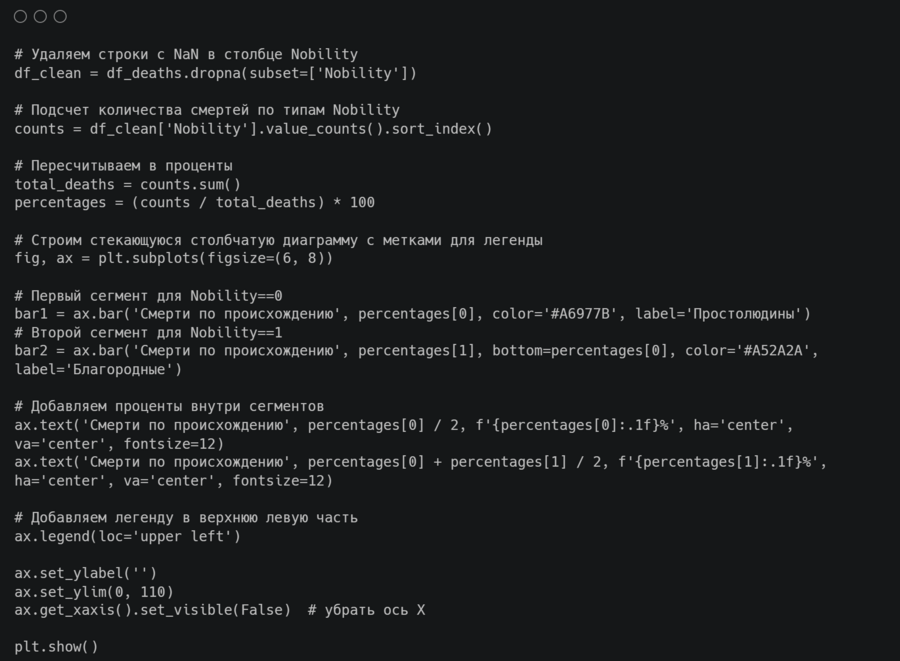Screen dimensions: 900x661
Task: Click the '# Пересчитываем в проценты' comment
Action: (123, 166)
